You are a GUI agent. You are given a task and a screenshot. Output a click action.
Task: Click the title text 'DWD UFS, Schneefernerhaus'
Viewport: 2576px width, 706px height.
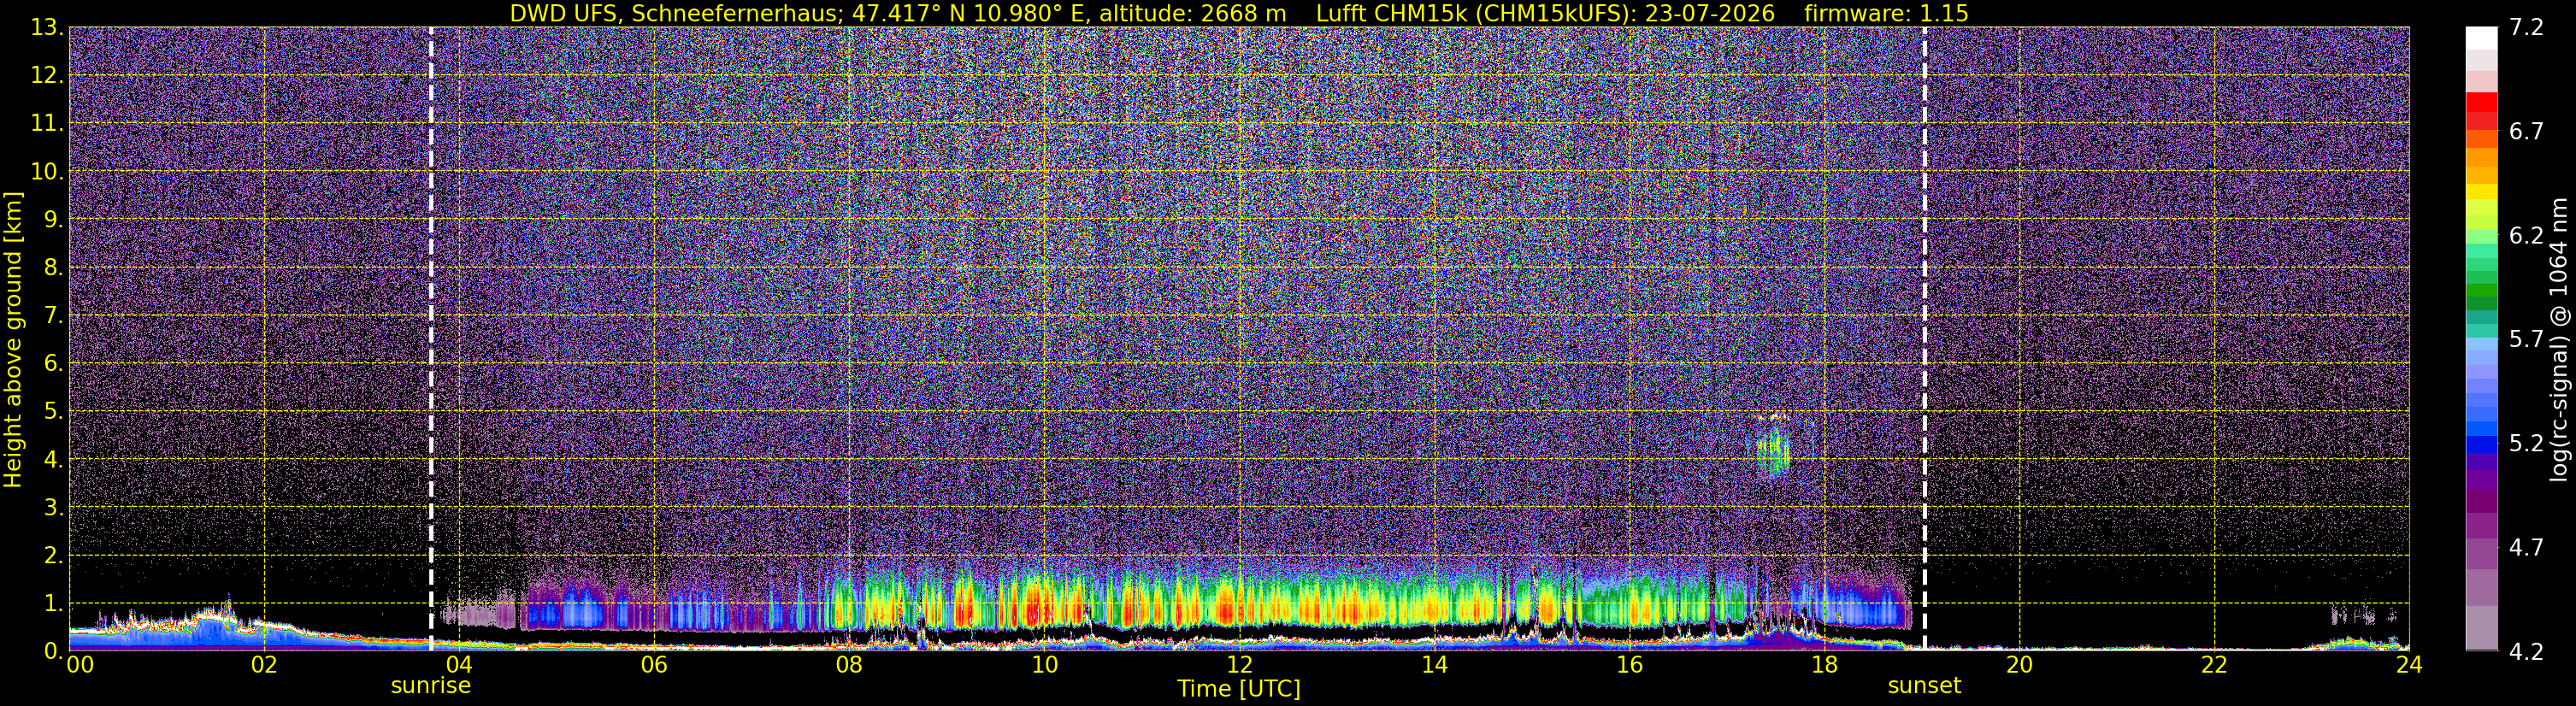pyautogui.click(x=674, y=13)
